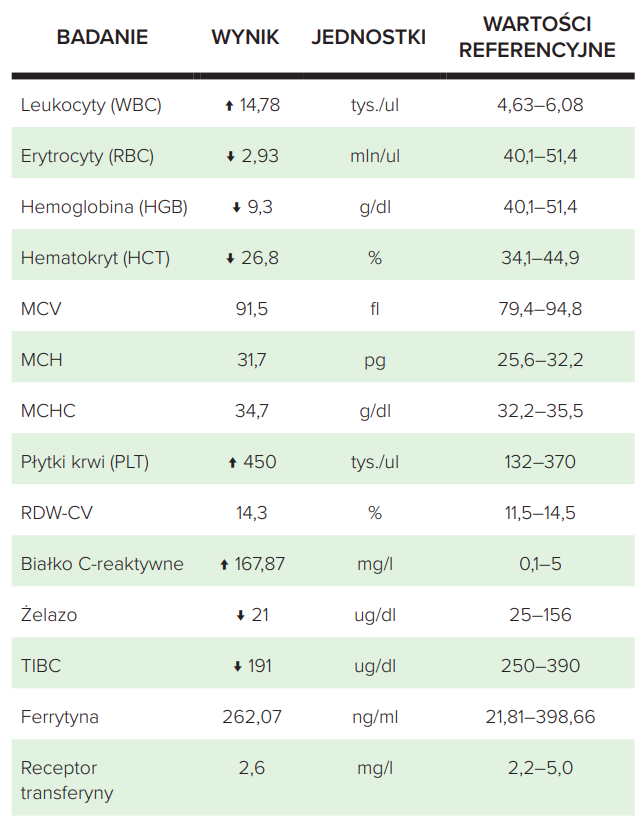This screenshot has width=643, height=828.
Task: Select the Ferrytyna row label
Action: 59,717
